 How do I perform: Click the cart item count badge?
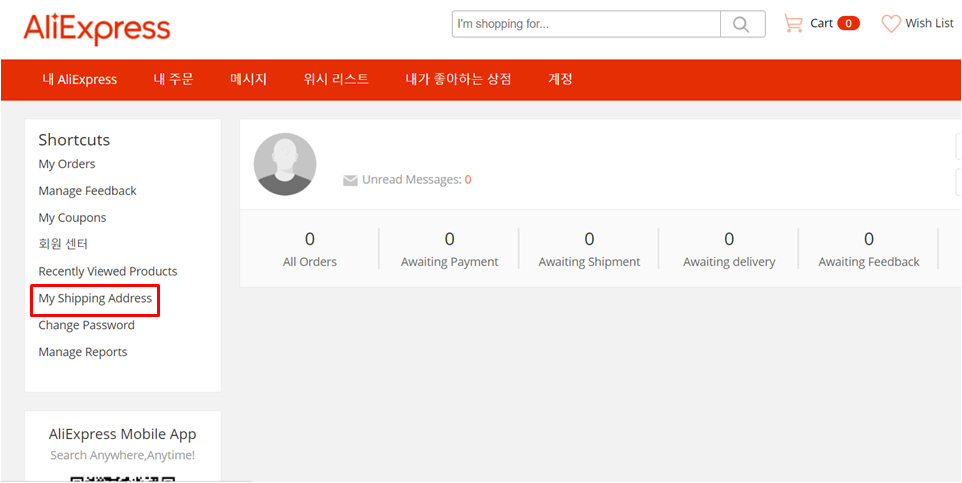pos(848,24)
